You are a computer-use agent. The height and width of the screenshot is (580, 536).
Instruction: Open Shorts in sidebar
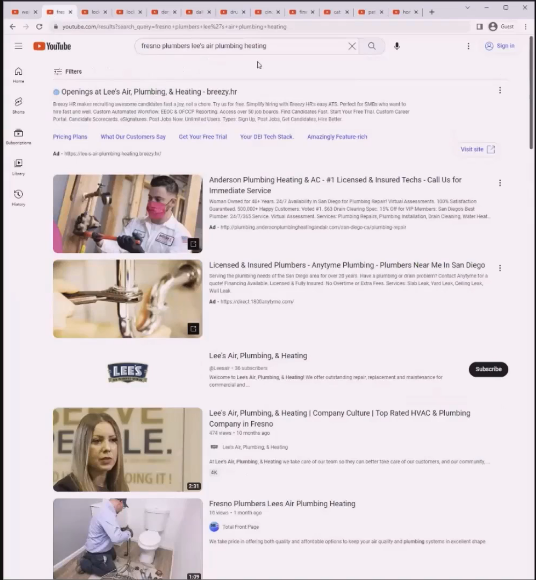click(18, 105)
